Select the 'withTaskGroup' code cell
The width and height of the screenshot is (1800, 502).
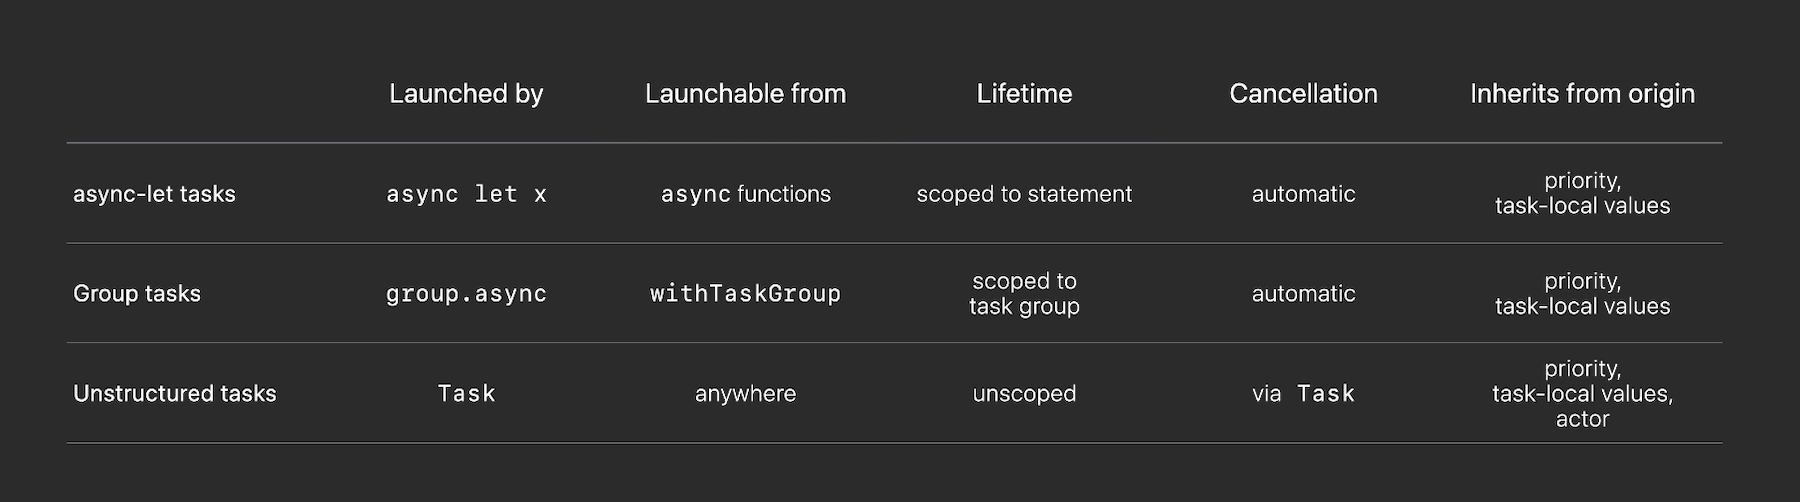745,294
